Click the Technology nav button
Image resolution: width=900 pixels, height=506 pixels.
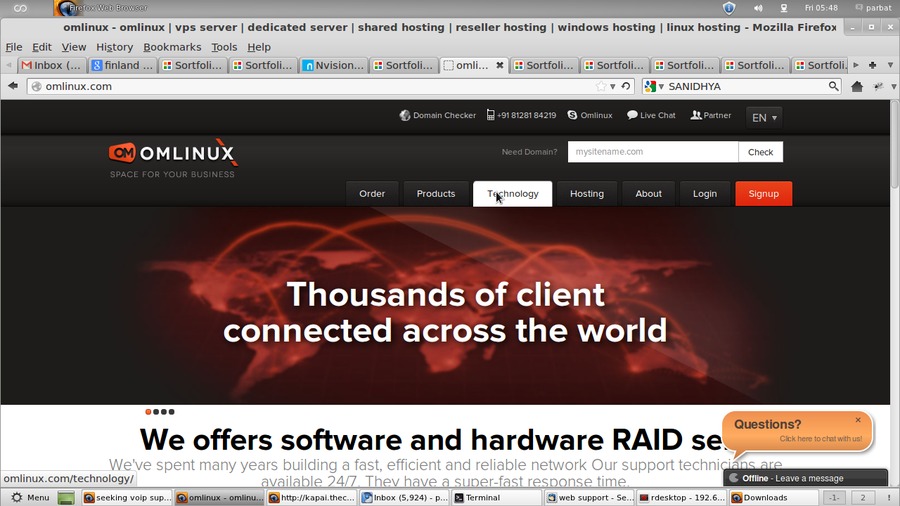[513, 194]
